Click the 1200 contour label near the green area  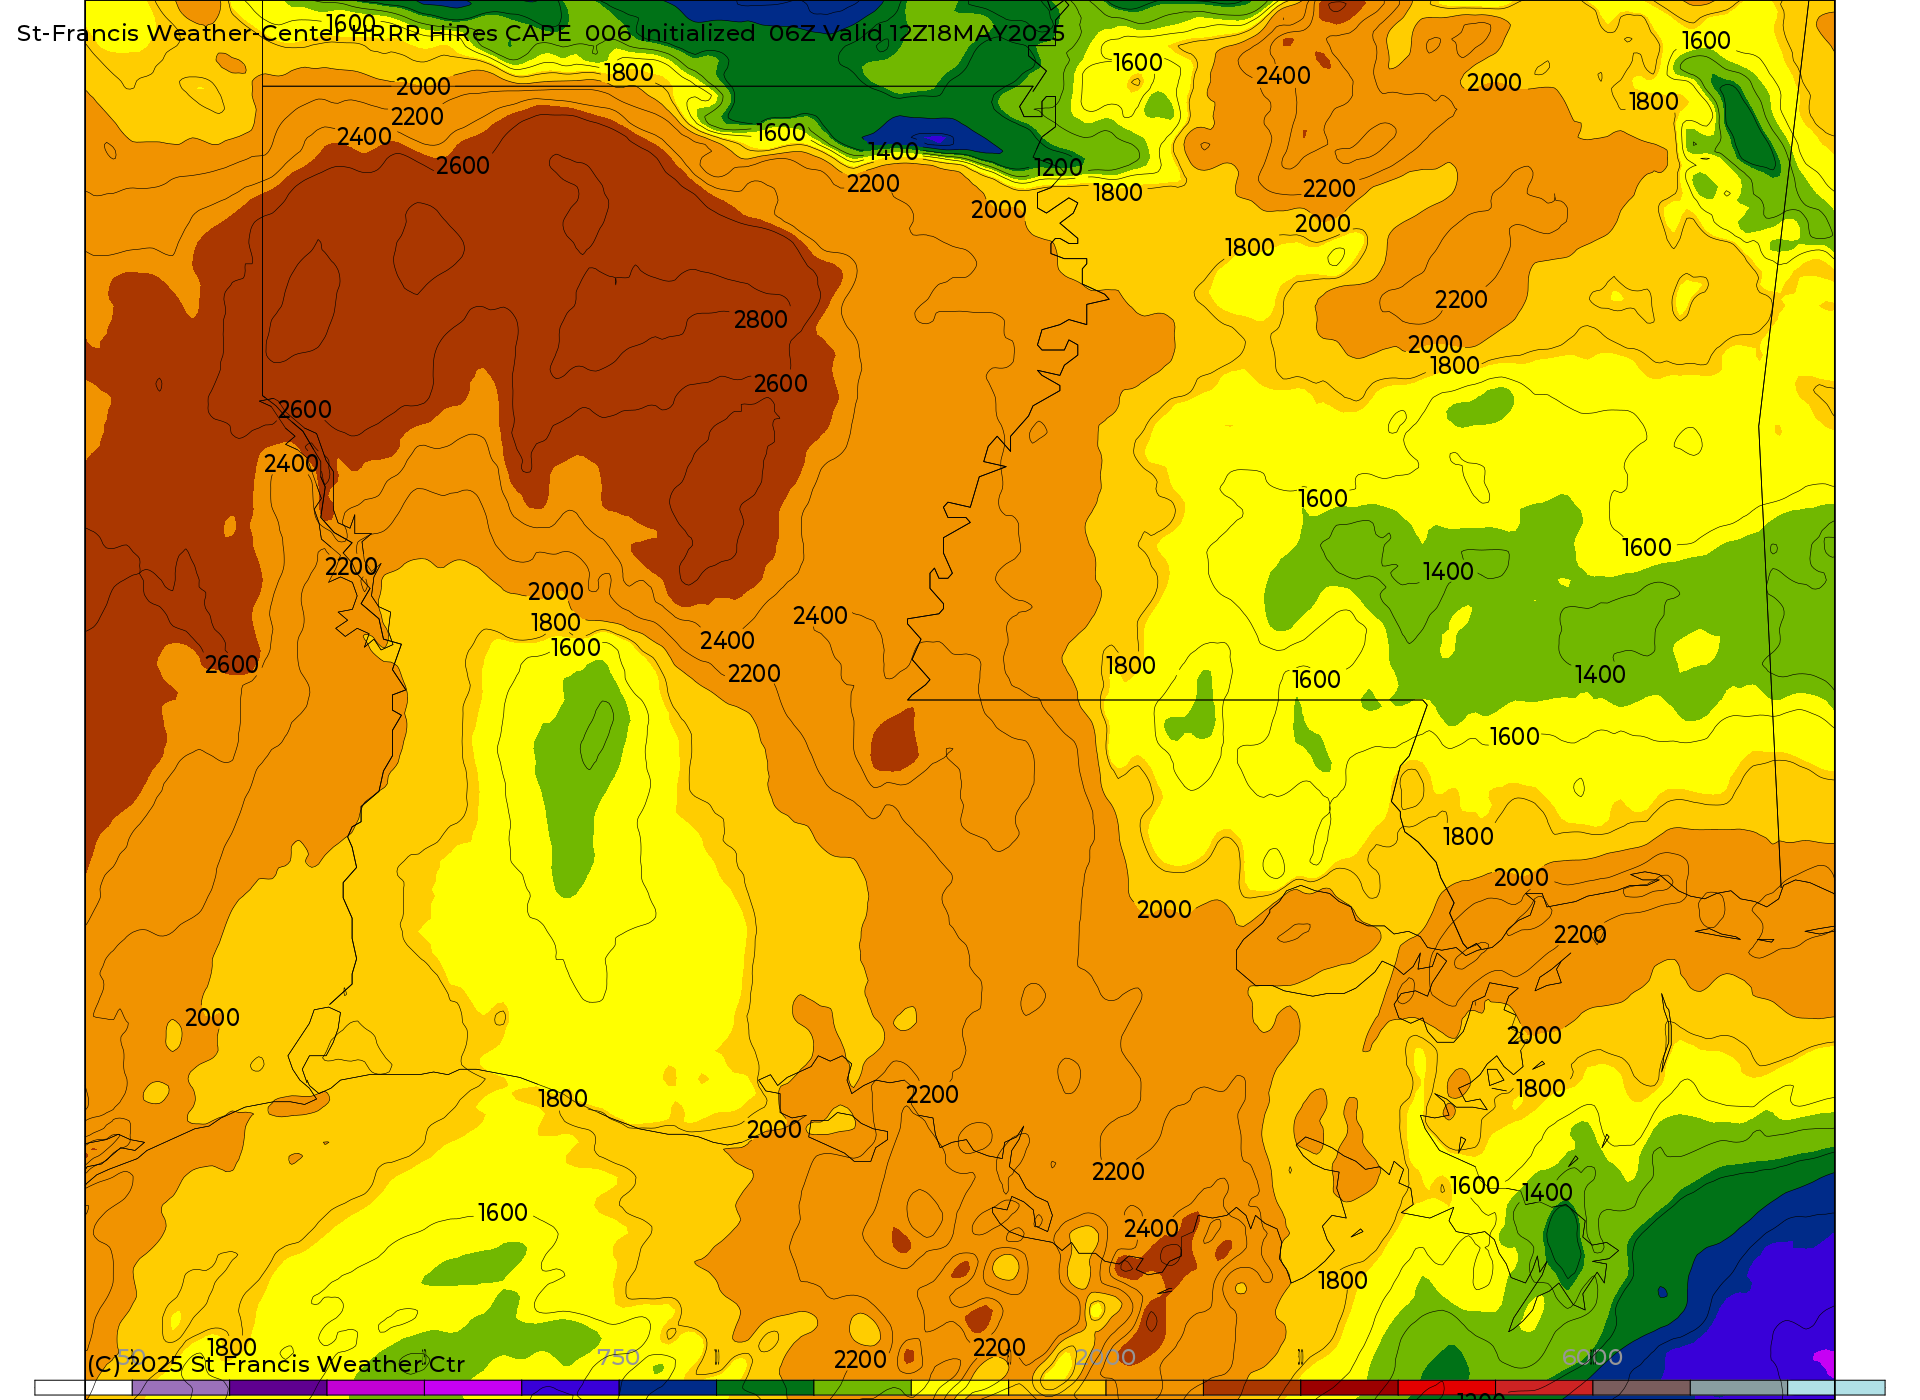[1058, 168]
